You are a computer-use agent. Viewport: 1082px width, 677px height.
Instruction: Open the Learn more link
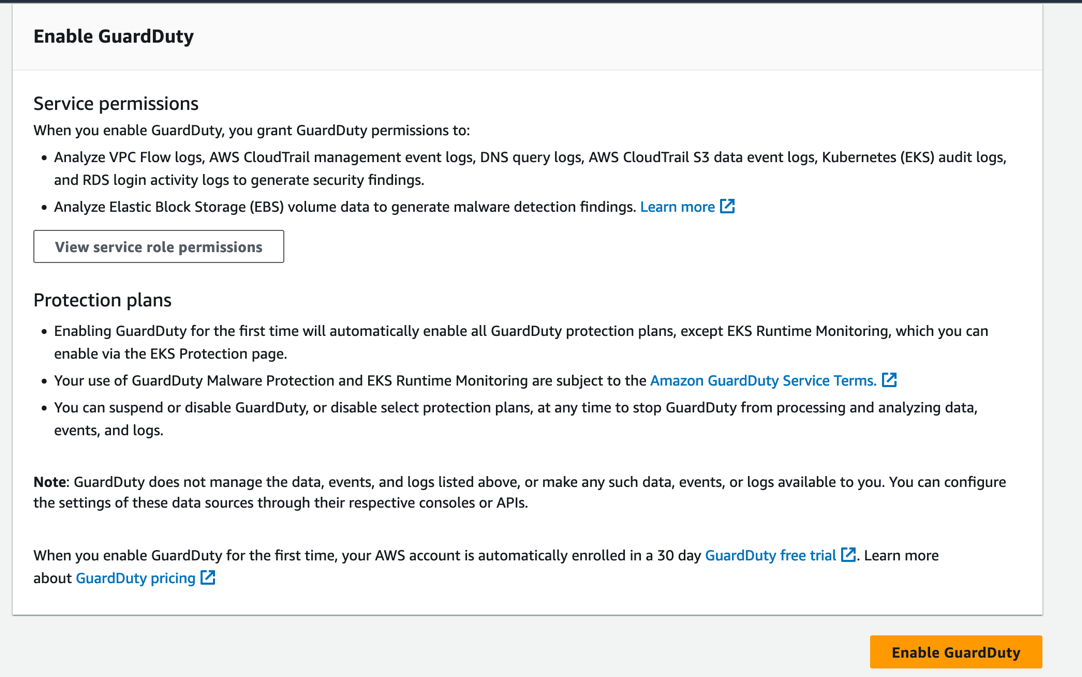677,207
